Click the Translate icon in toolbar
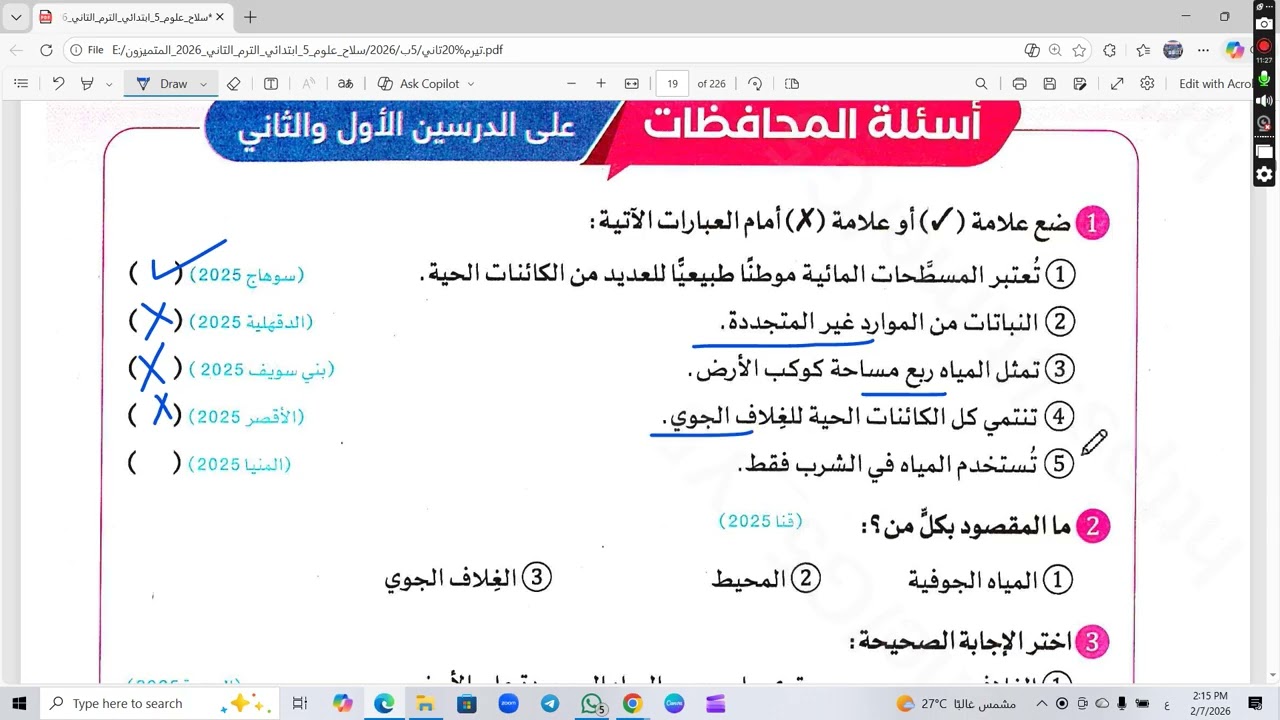1280x720 pixels. (x=345, y=84)
